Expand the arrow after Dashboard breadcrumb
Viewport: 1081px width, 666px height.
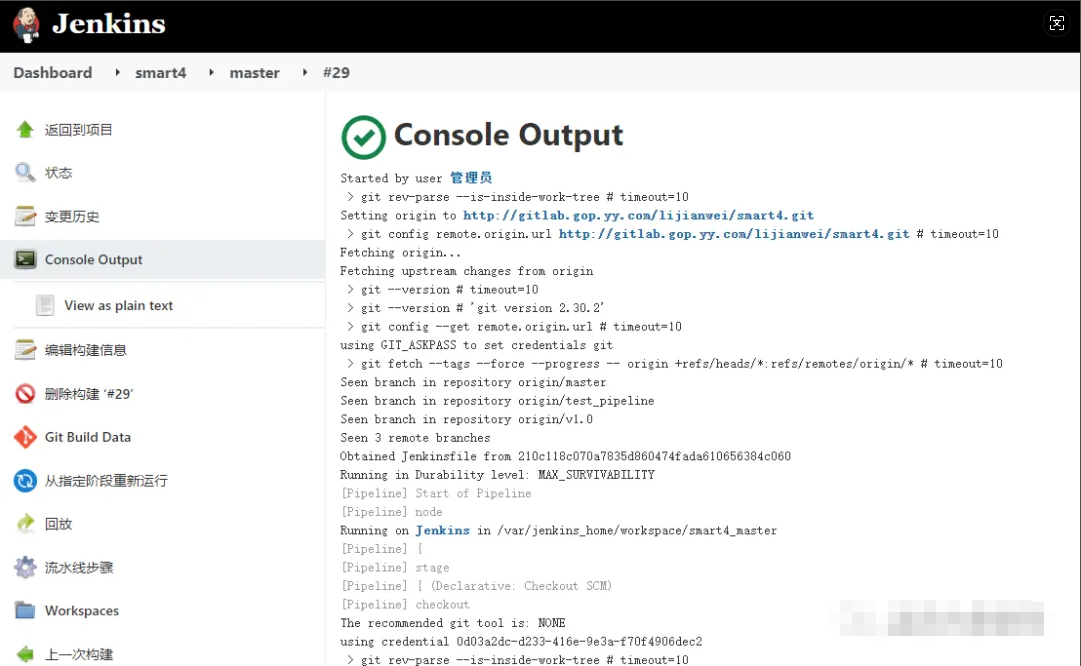(x=117, y=72)
